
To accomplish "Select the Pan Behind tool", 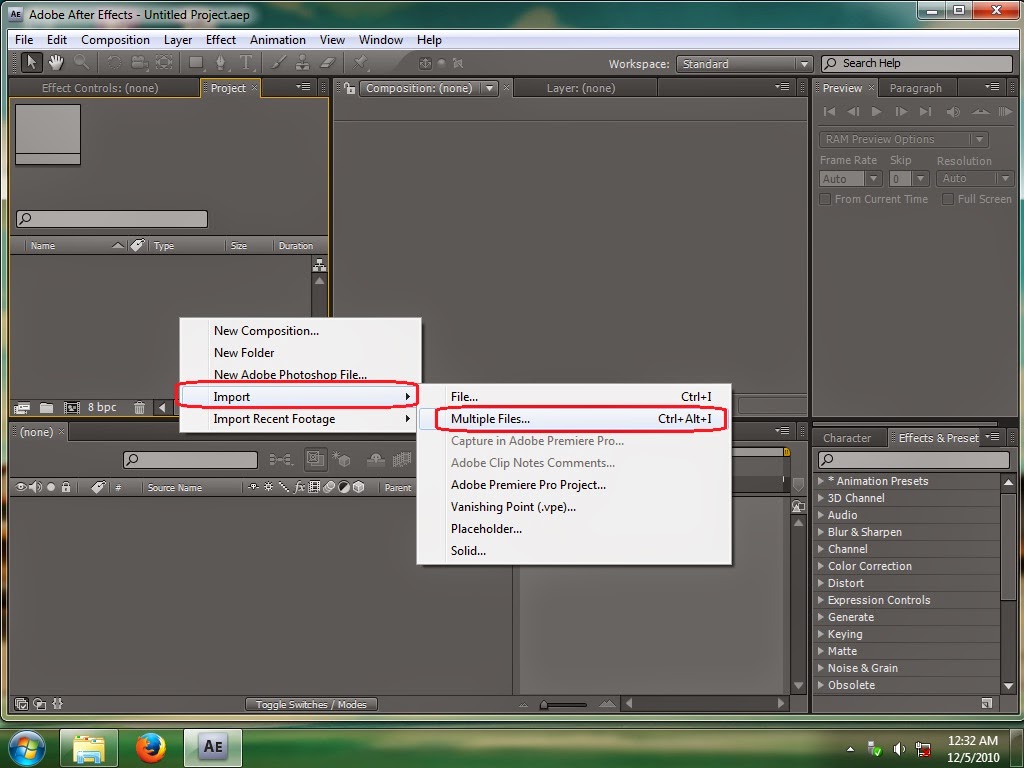I will pos(164,63).
